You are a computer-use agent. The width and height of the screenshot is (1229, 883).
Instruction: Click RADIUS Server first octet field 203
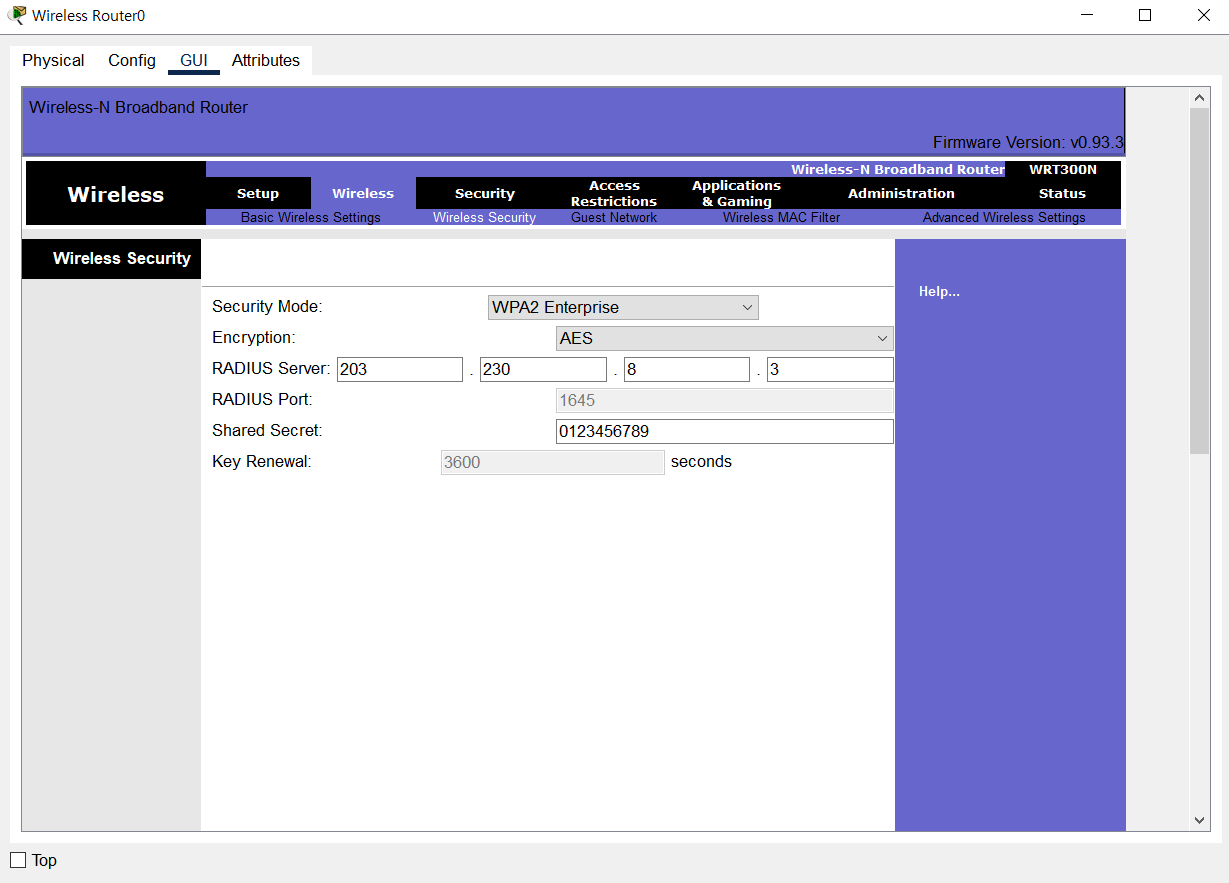400,369
